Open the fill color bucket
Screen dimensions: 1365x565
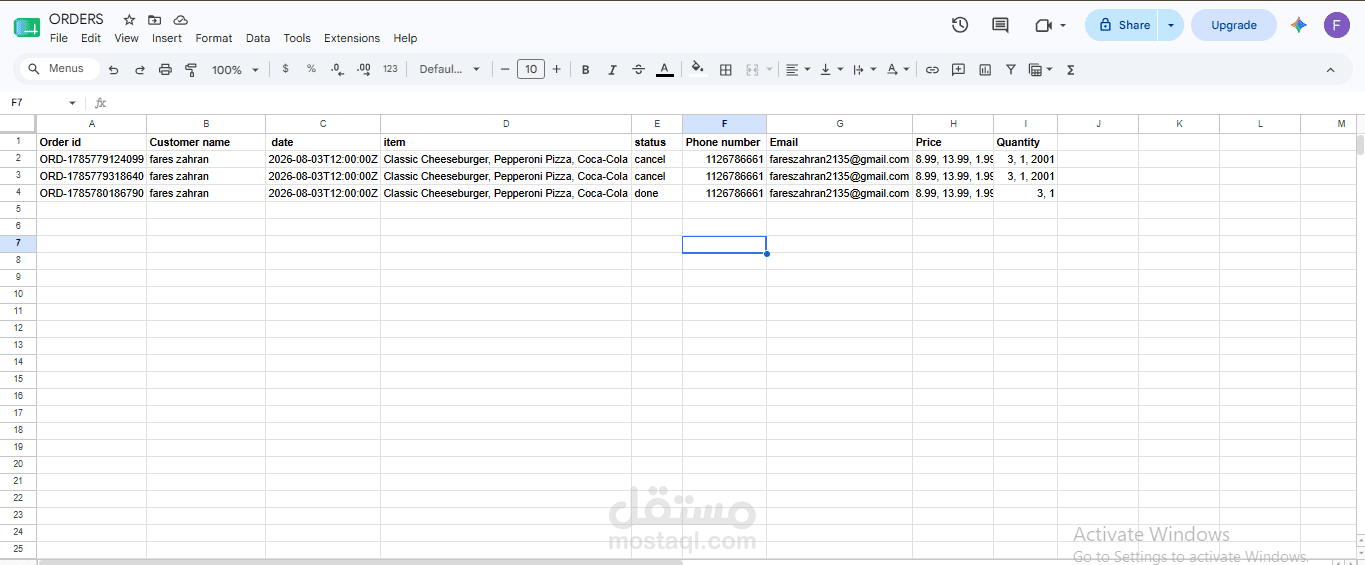[x=698, y=70]
